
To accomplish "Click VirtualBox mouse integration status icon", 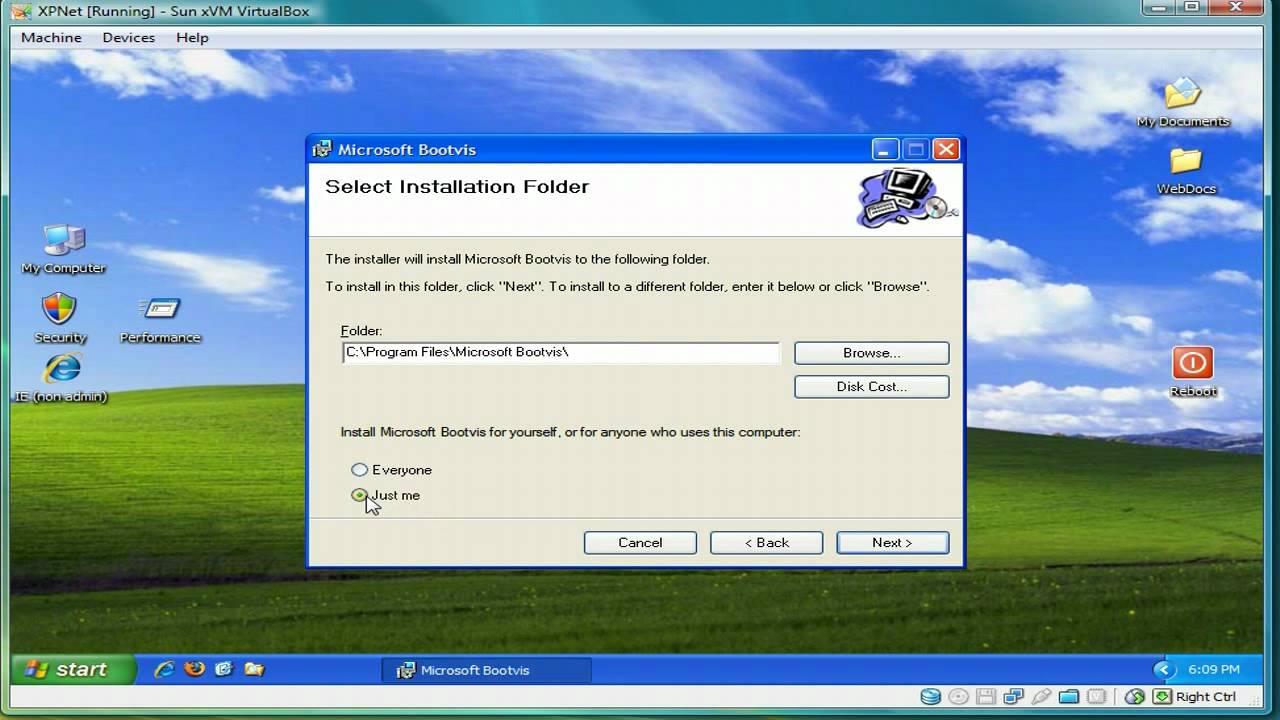I will click(1134, 697).
